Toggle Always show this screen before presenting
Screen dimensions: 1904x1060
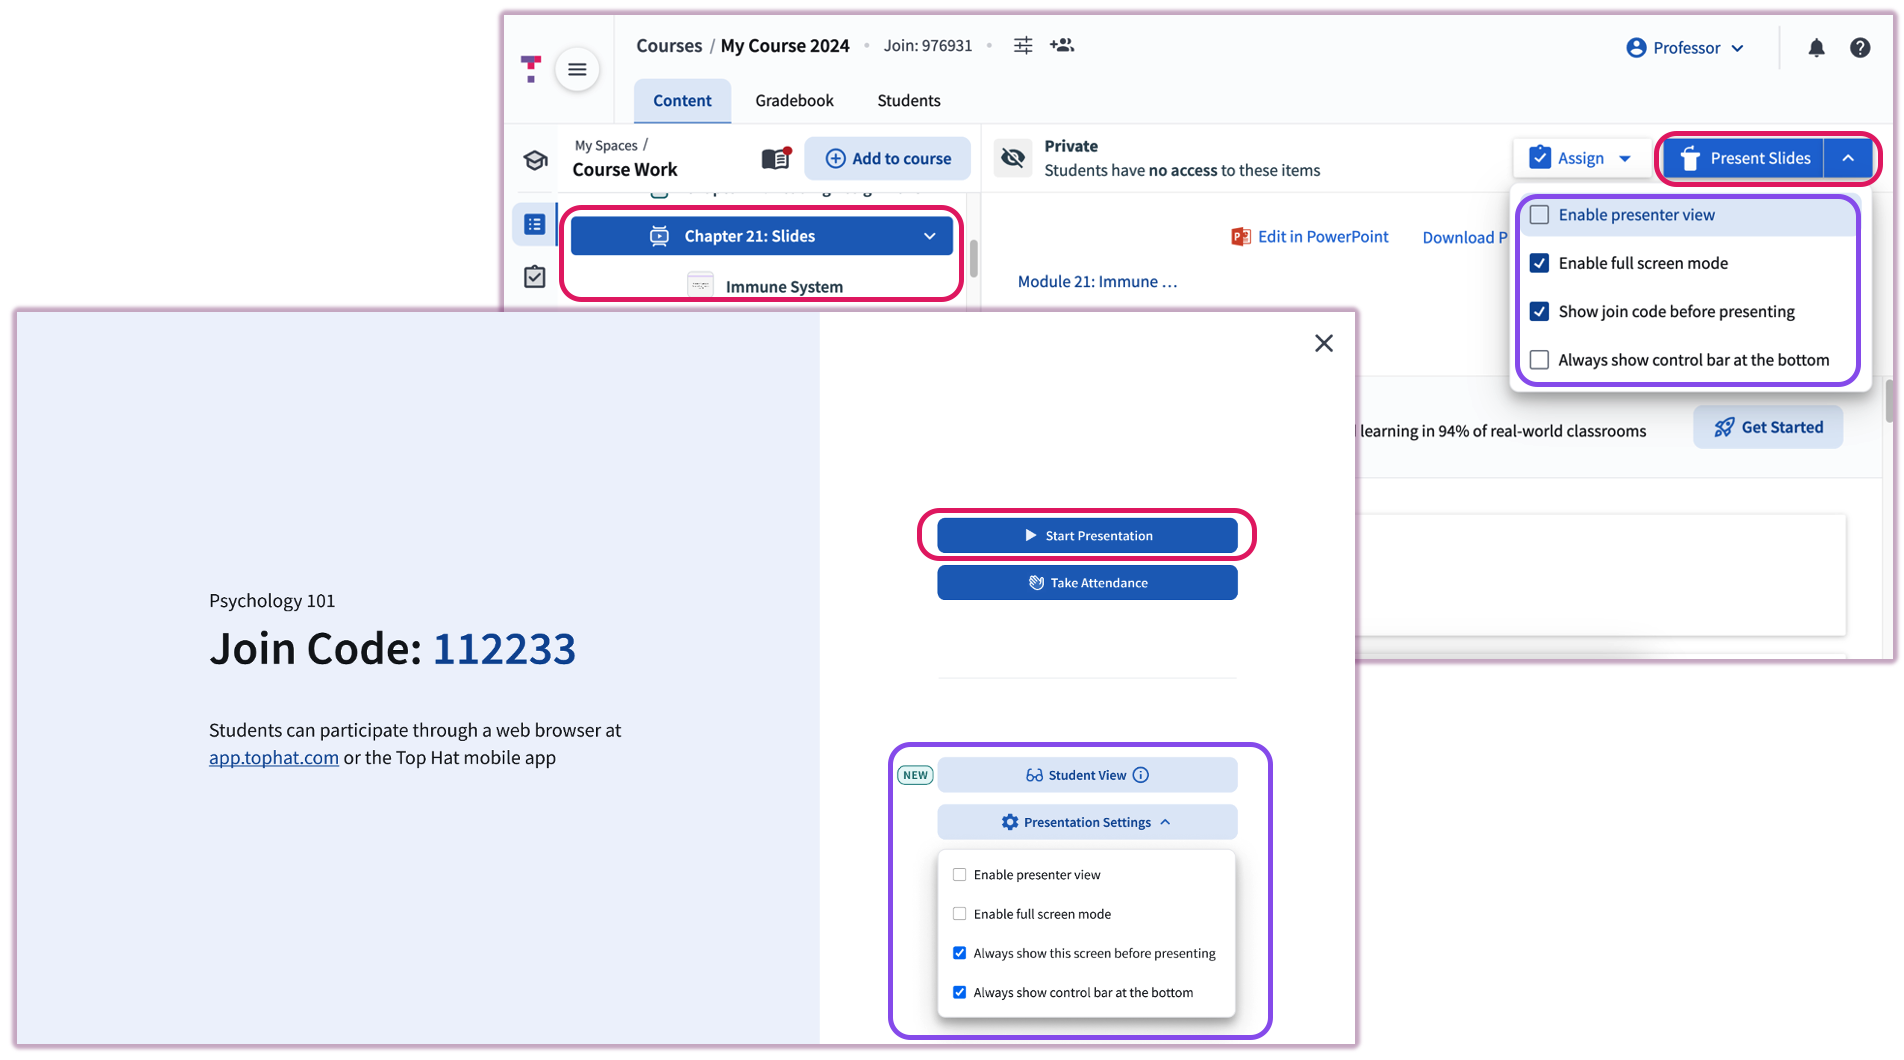960,953
